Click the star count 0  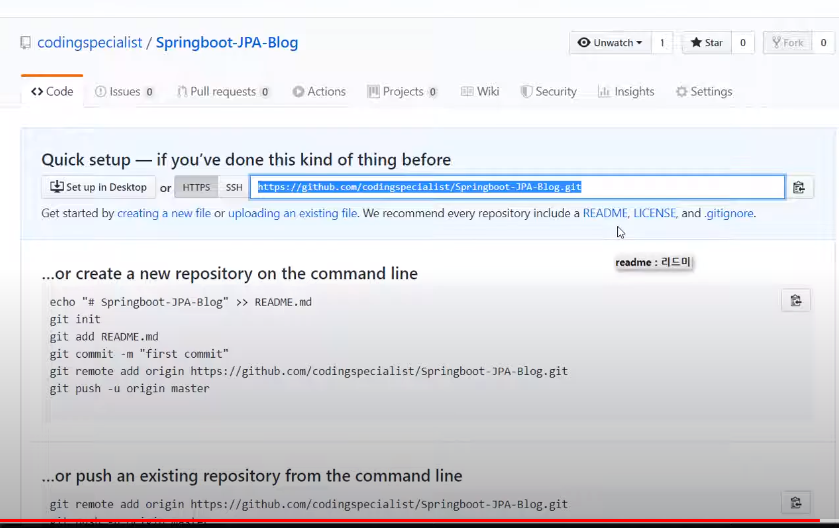click(743, 43)
